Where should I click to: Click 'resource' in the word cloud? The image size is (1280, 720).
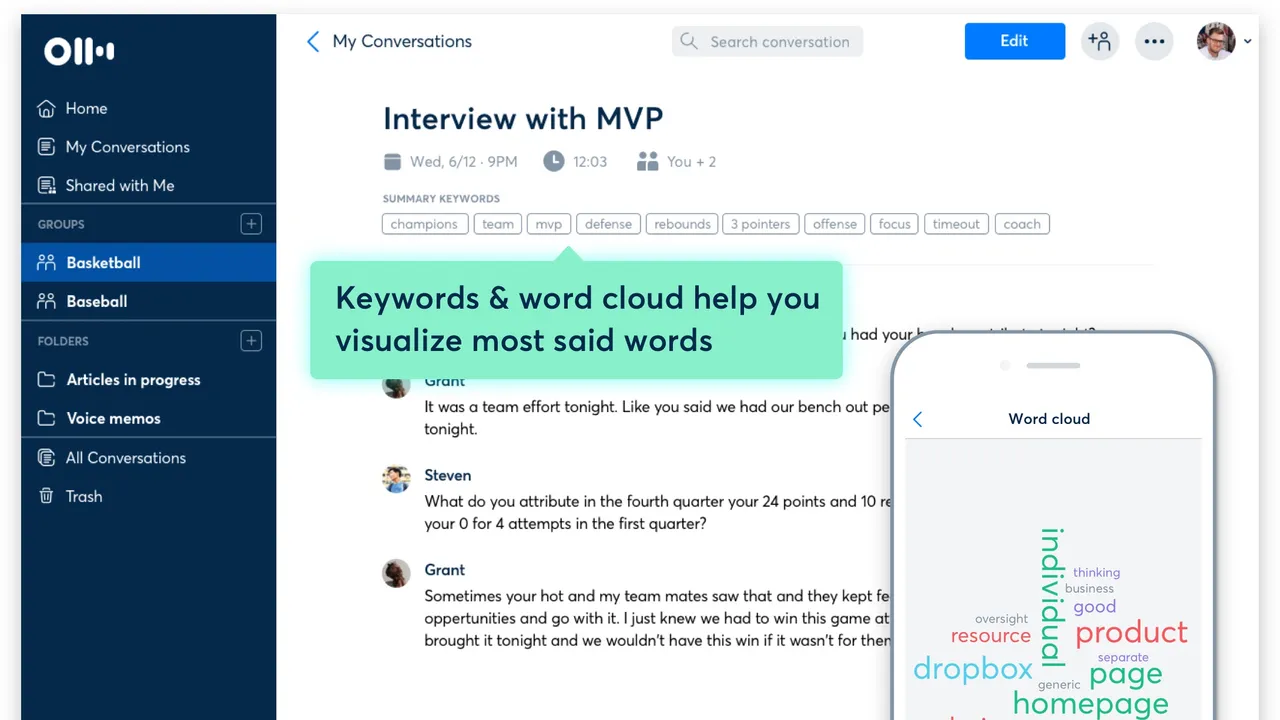[990, 636]
